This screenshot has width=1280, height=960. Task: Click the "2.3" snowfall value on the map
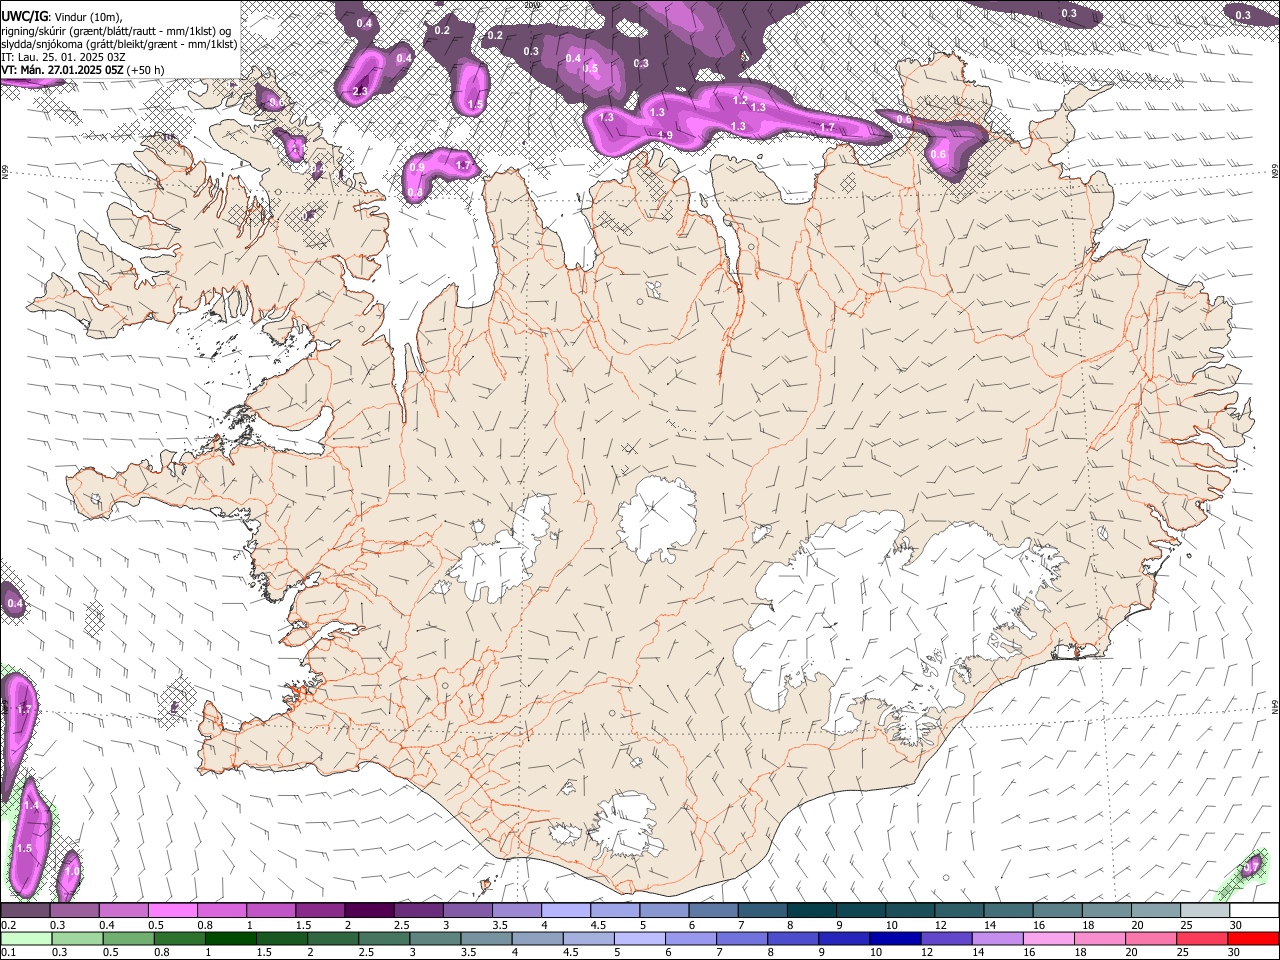(361, 91)
